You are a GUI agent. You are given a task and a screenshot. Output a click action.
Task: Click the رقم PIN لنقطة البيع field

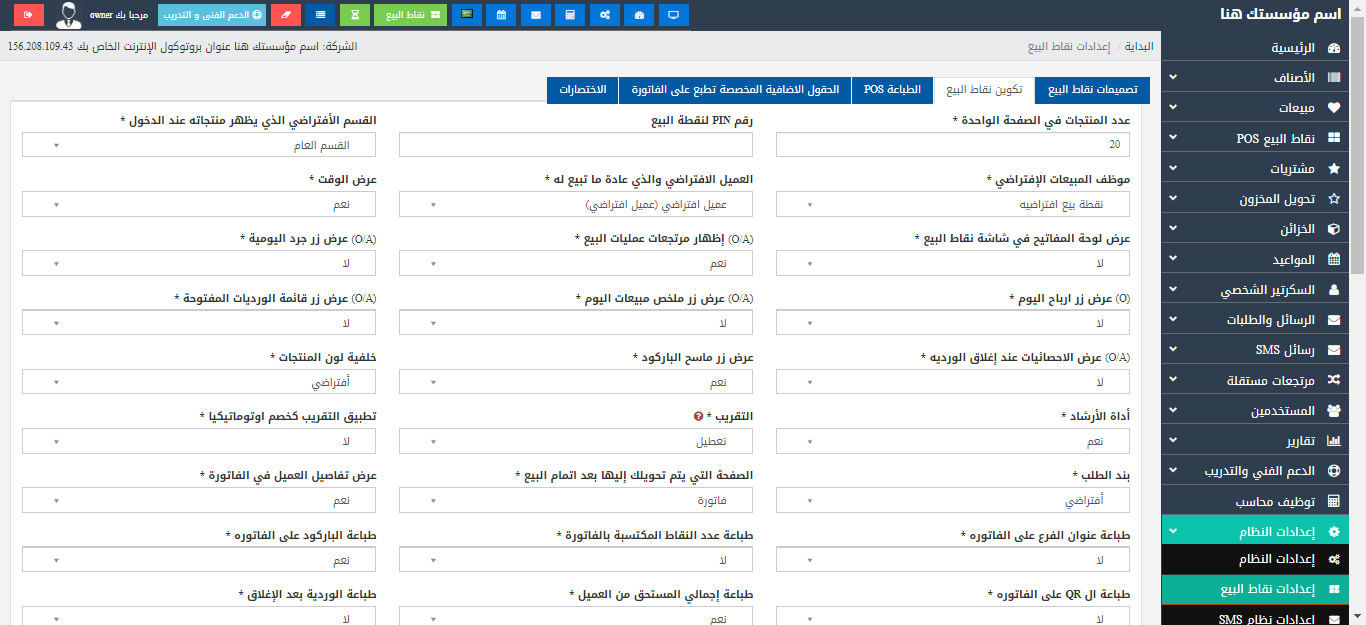(576, 145)
